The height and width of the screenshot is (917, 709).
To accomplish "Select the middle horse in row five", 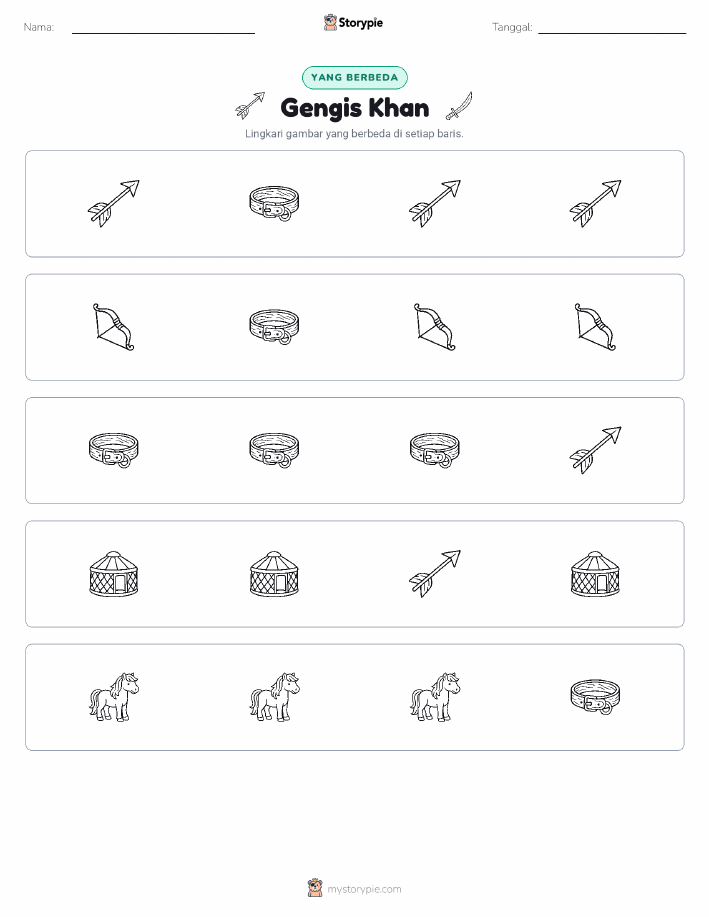I will coord(274,697).
